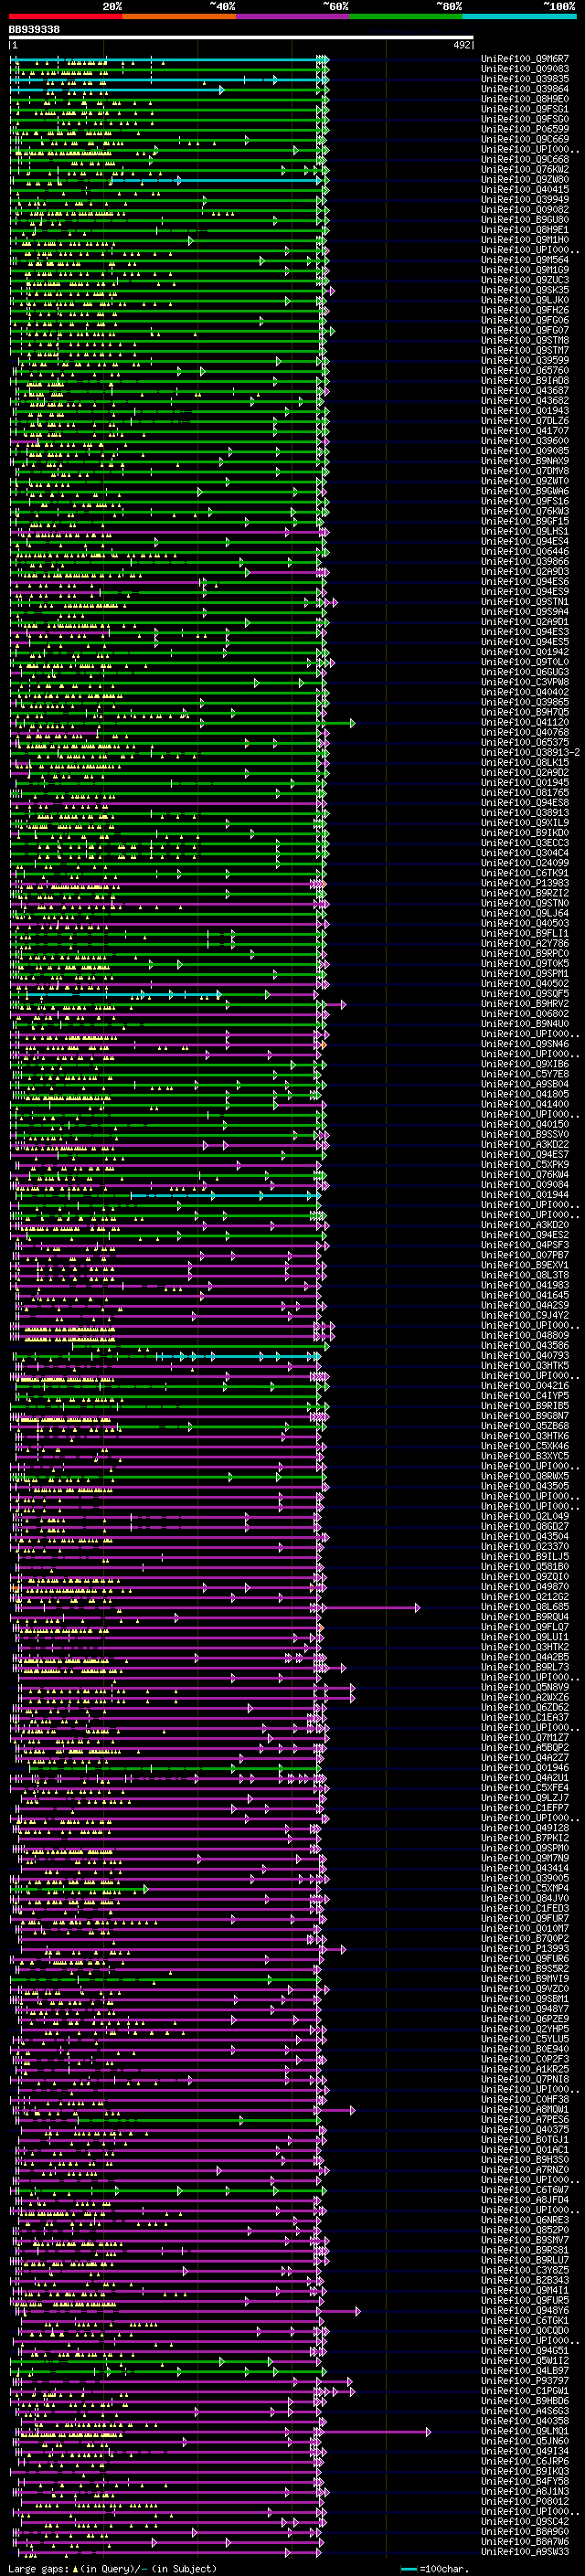Select hit label UniRef100_Q9SN46
Image resolution: width=585 pixels, height=2576 pixels.
tap(524, 1044)
